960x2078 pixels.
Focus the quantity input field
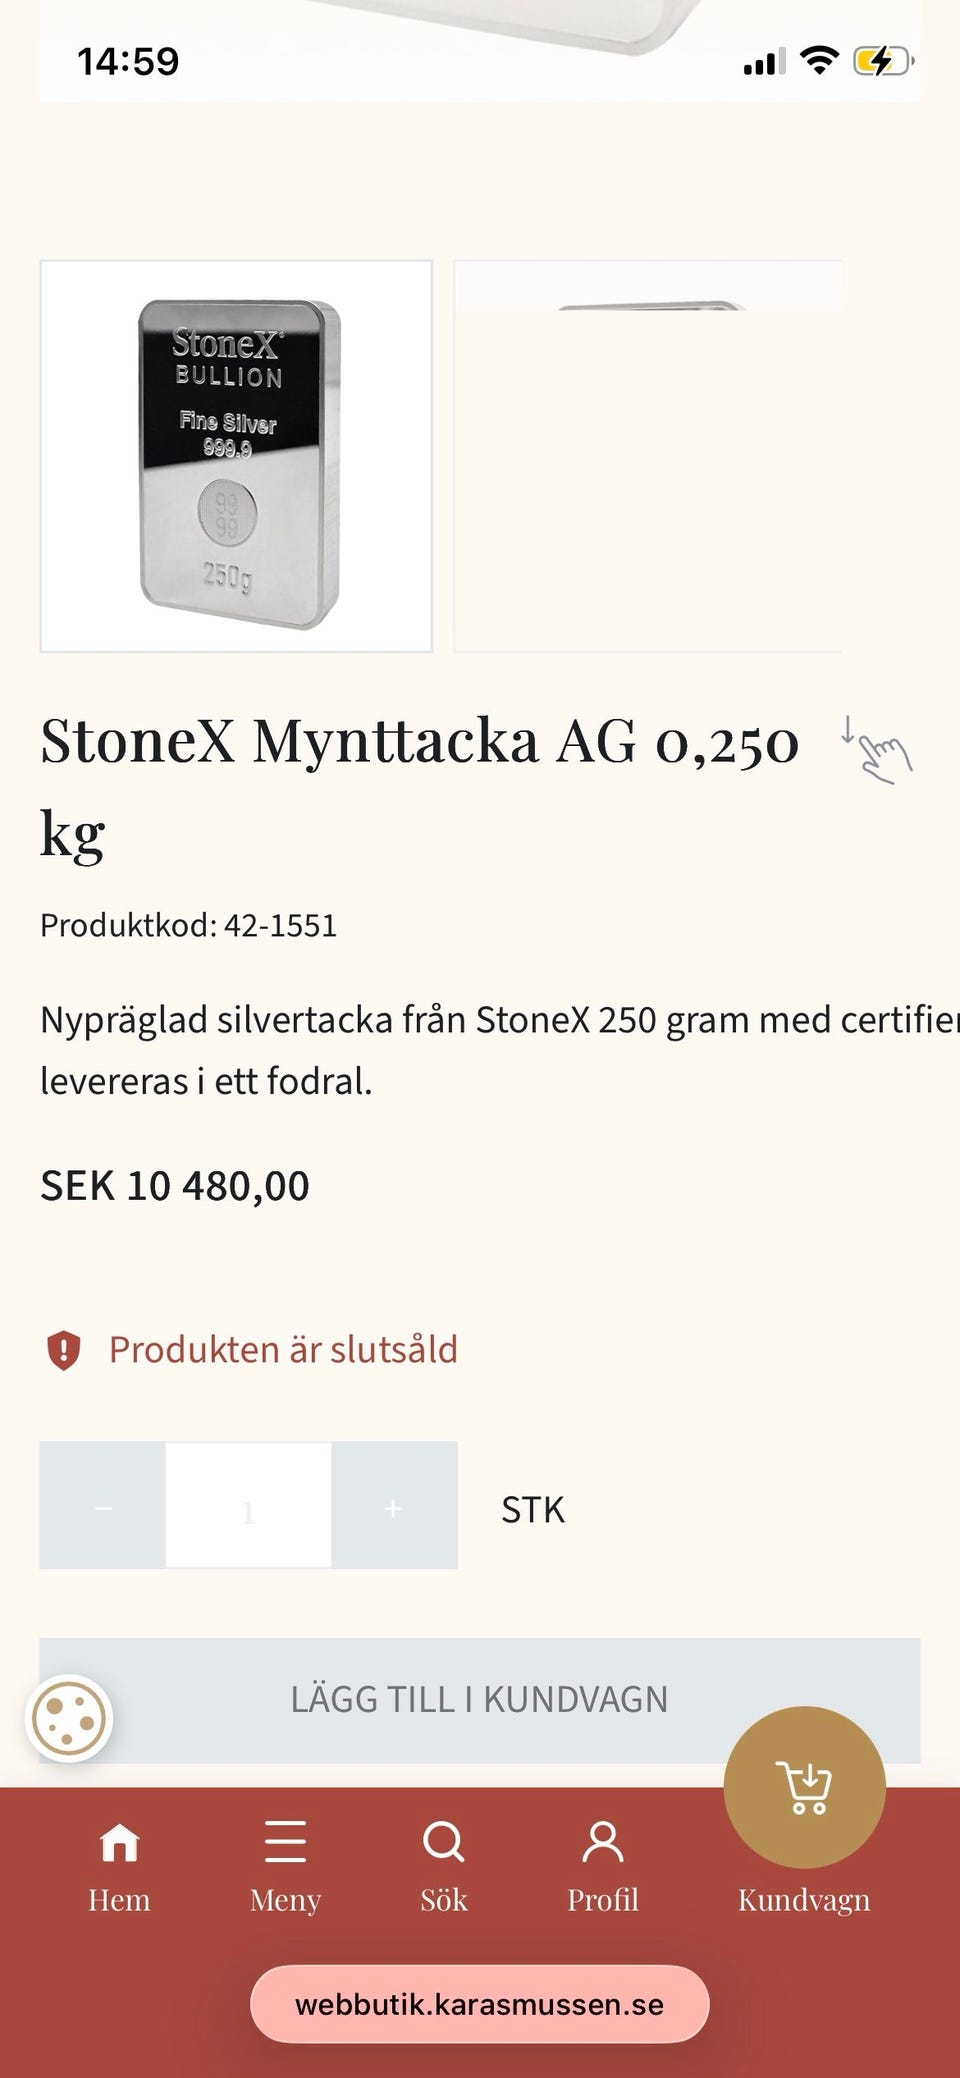point(248,1506)
